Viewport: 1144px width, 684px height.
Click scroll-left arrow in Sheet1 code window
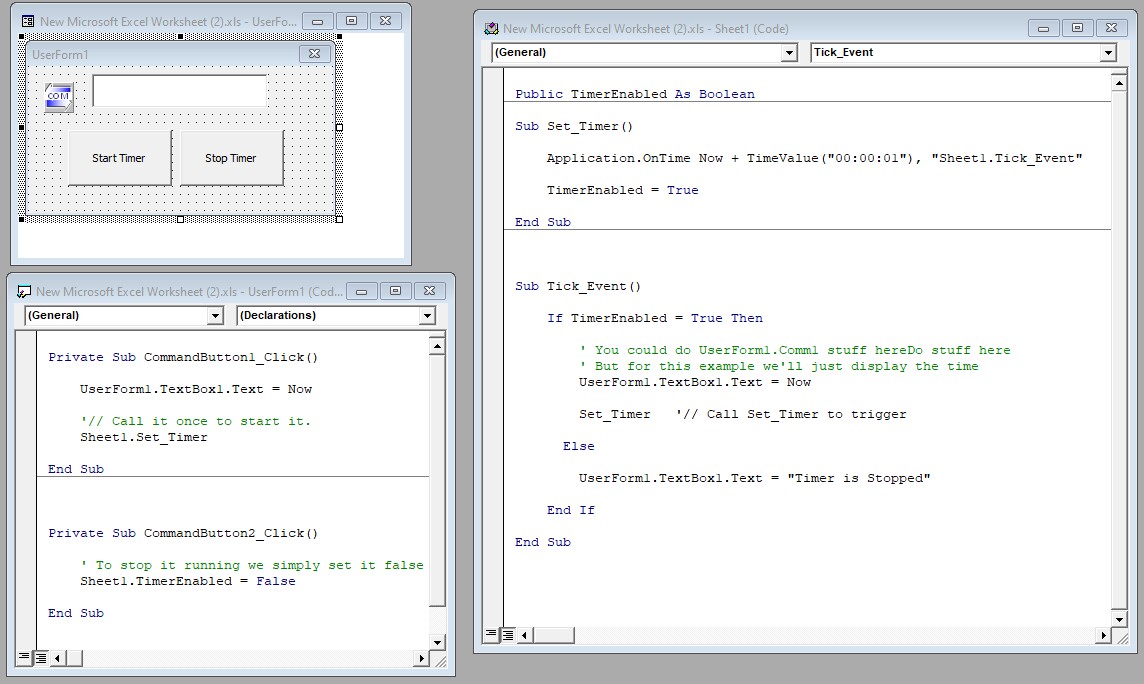coord(524,635)
